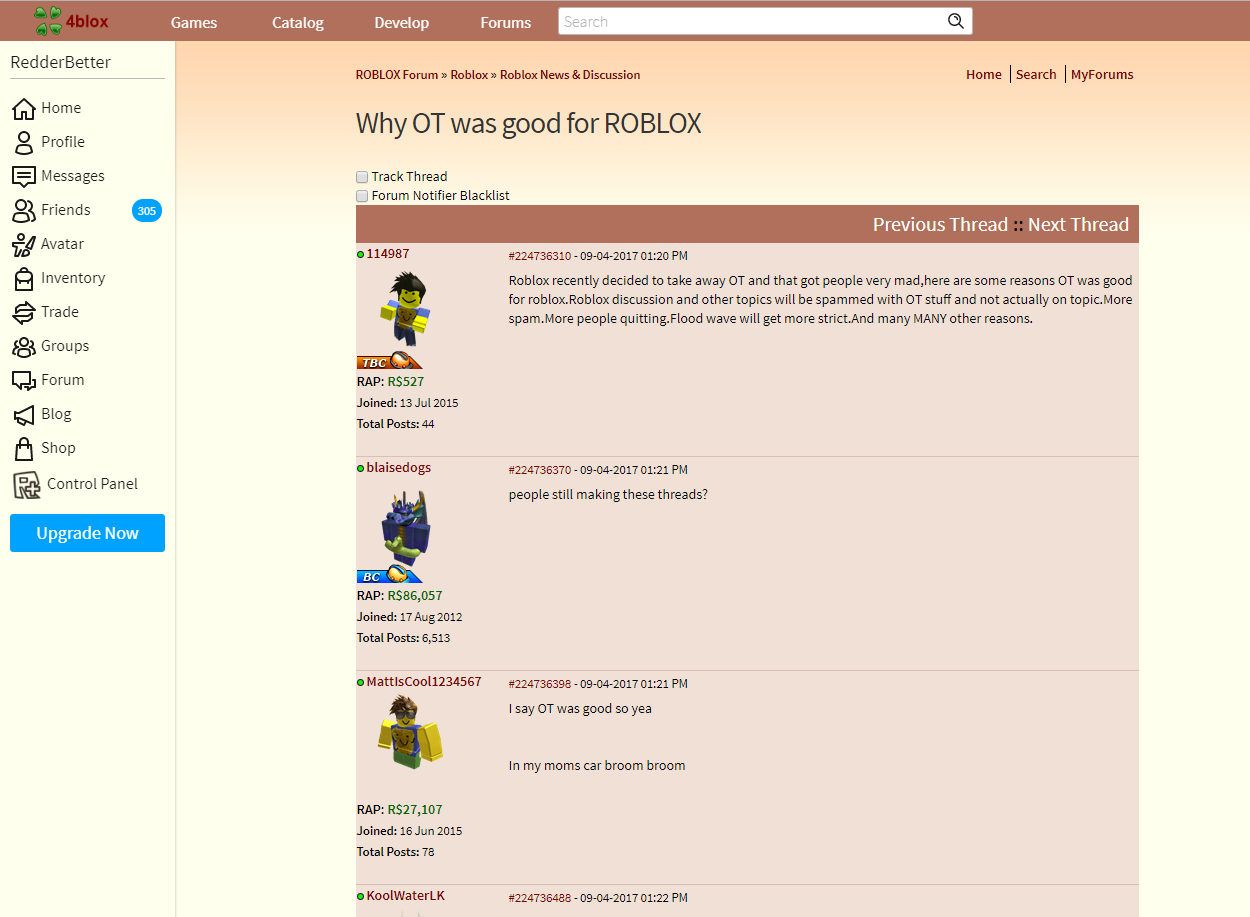Open KoolWaterLK profile name link
The image size is (1250, 917).
(405, 896)
